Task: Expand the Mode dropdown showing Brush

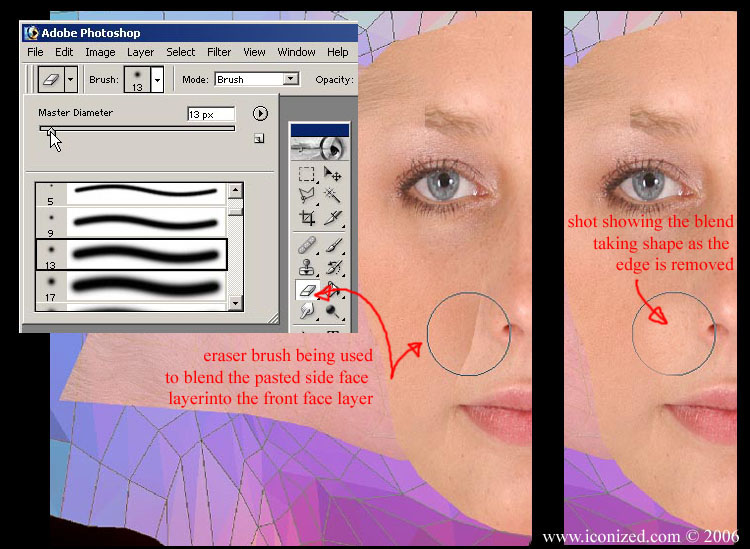Action: click(291, 79)
